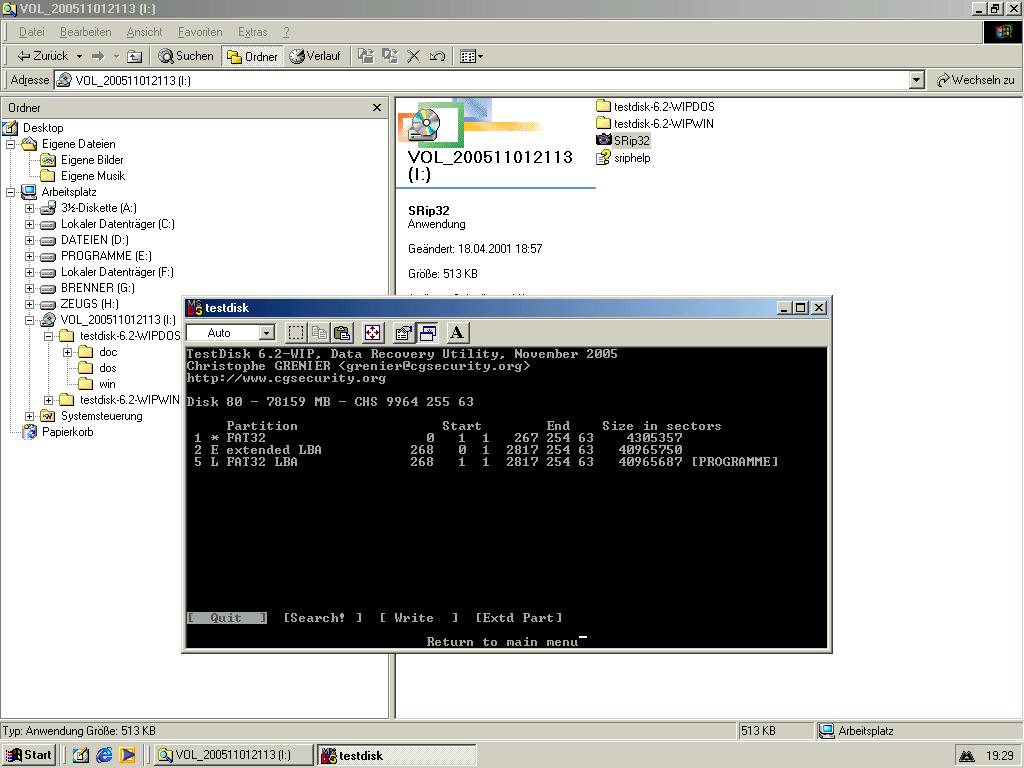This screenshot has width=1024, height=768.
Task: Select the Extd Part option in testdisk
Action: click(x=519, y=618)
